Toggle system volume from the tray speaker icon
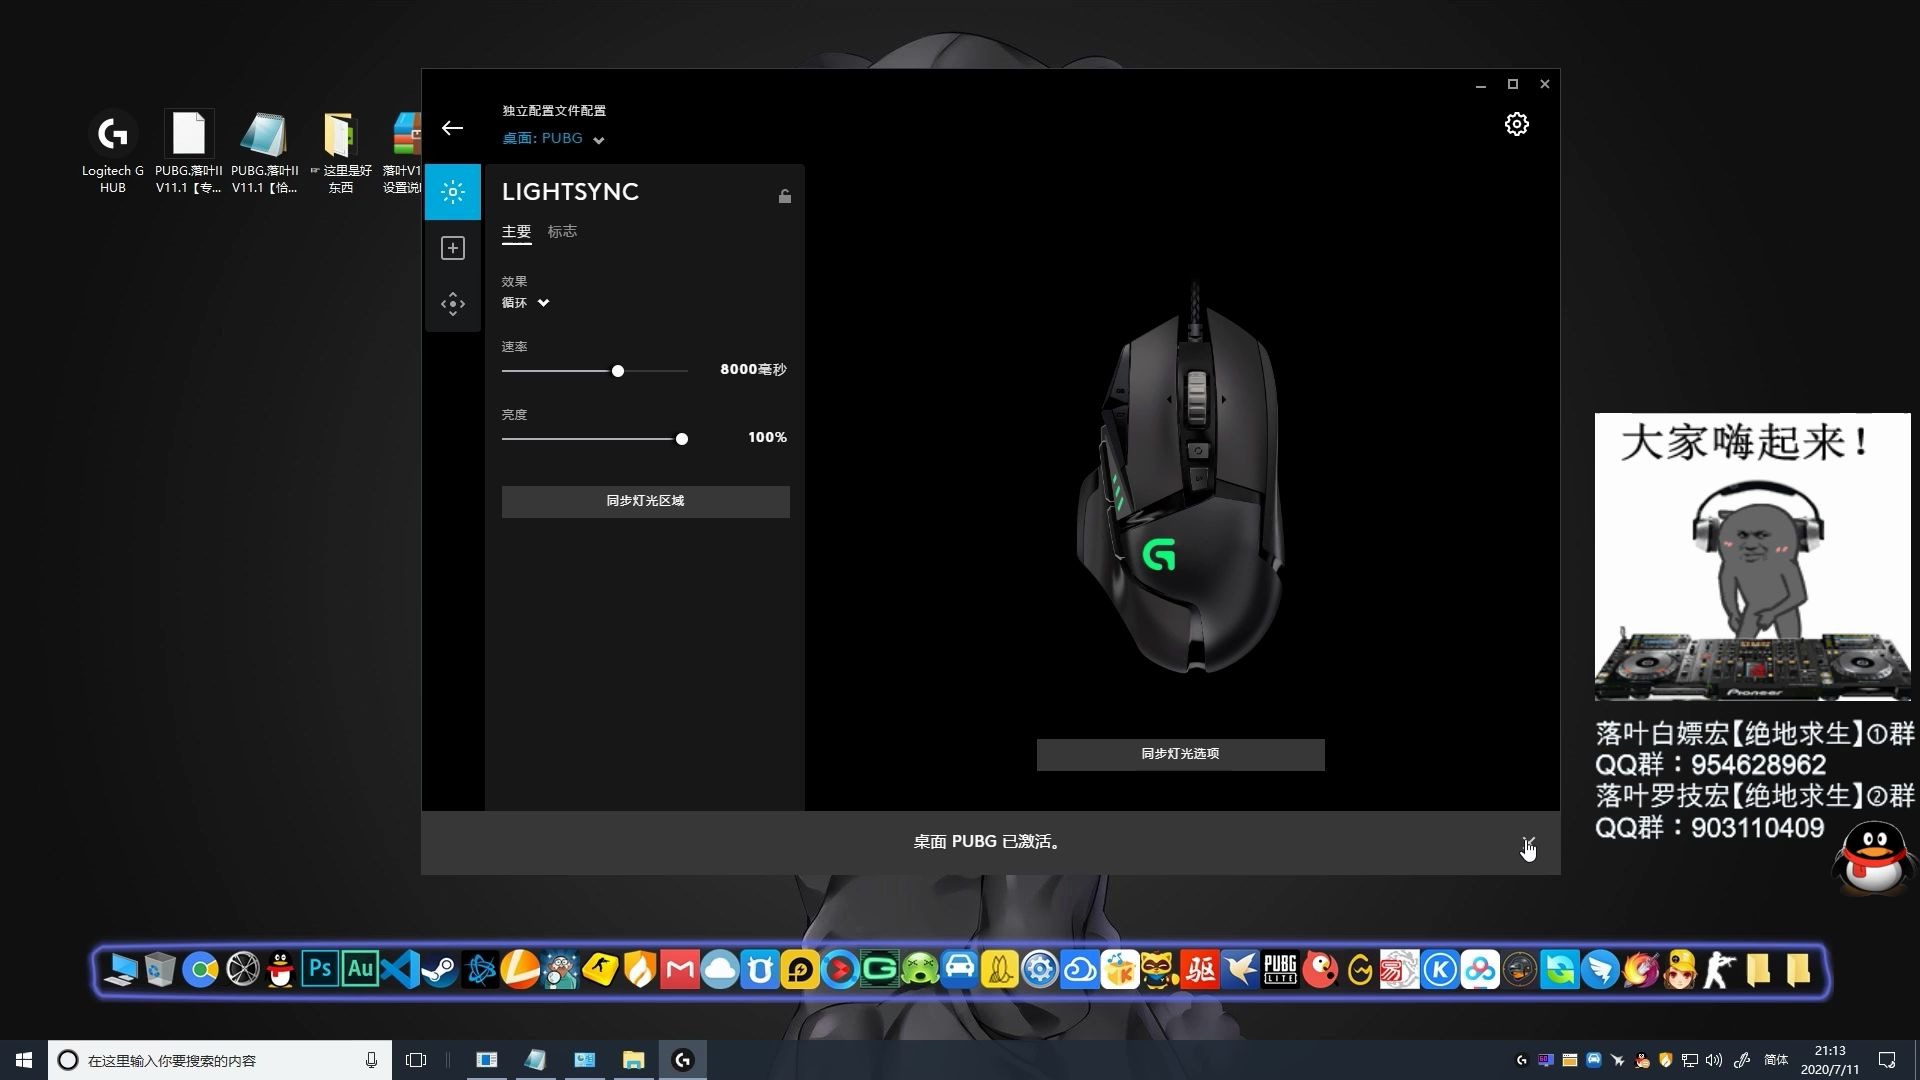The height and width of the screenshot is (1080, 1920). point(1714,1060)
